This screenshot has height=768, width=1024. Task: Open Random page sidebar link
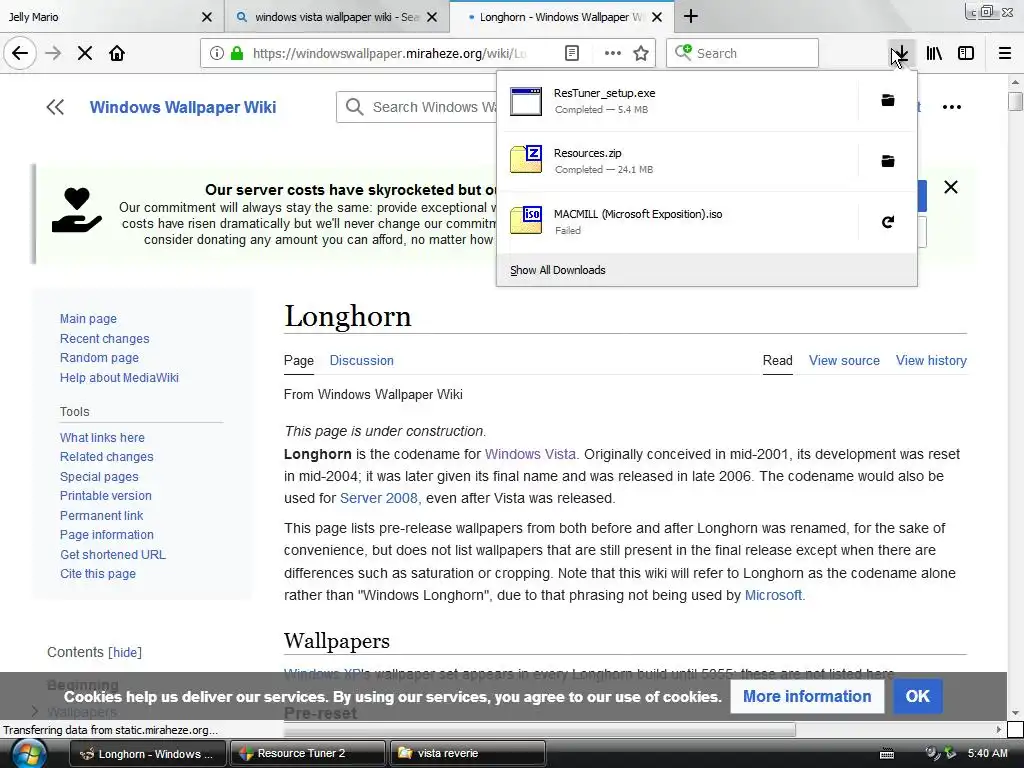click(99, 358)
